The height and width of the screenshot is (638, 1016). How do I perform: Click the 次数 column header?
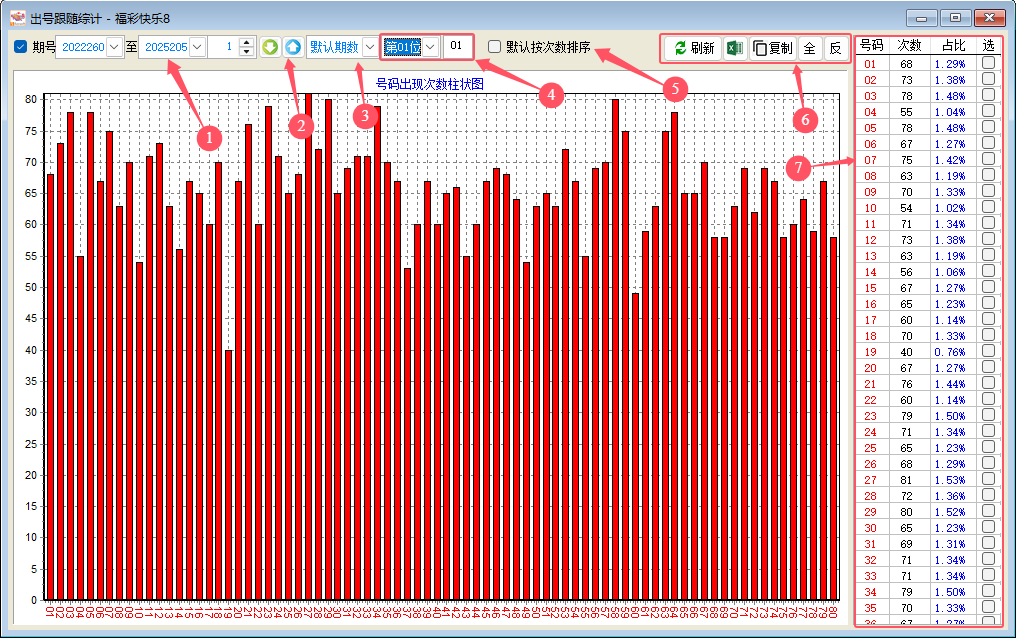pos(908,46)
